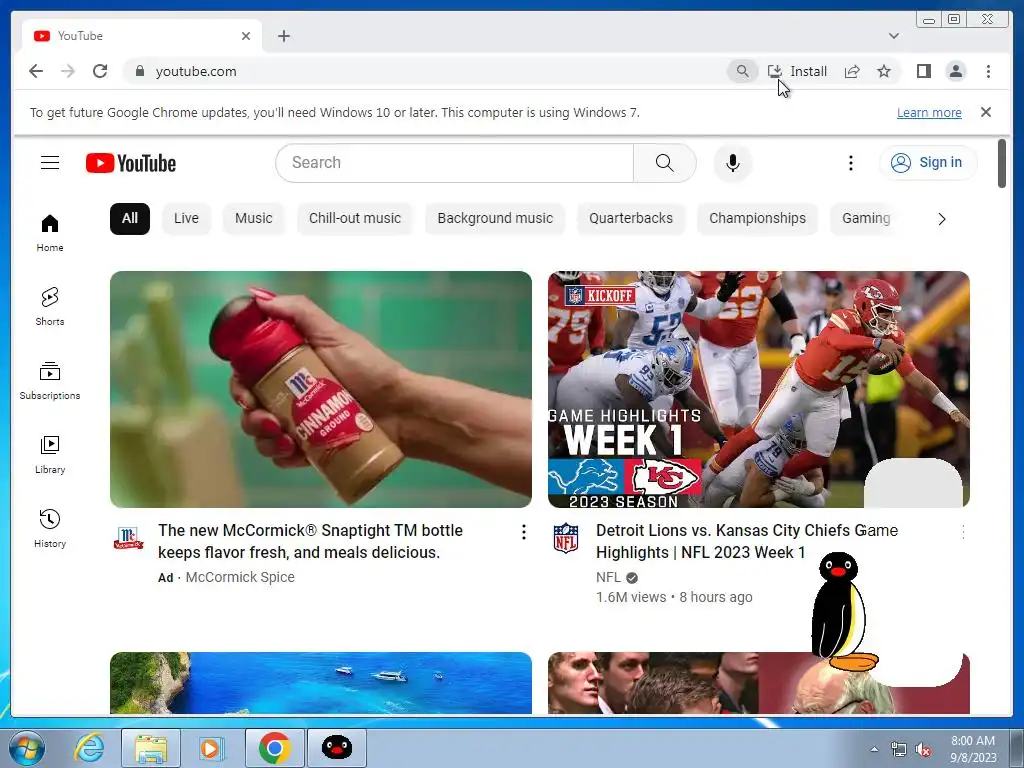Open Detroit Lions vs. Kansas City Chiefs title
The image size is (1024, 768).
[747, 541]
